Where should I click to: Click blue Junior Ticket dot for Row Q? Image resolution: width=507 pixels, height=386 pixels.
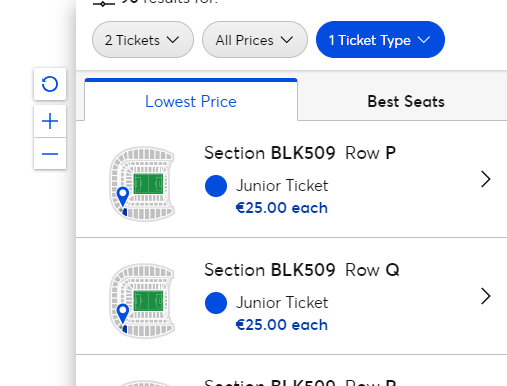[216, 303]
